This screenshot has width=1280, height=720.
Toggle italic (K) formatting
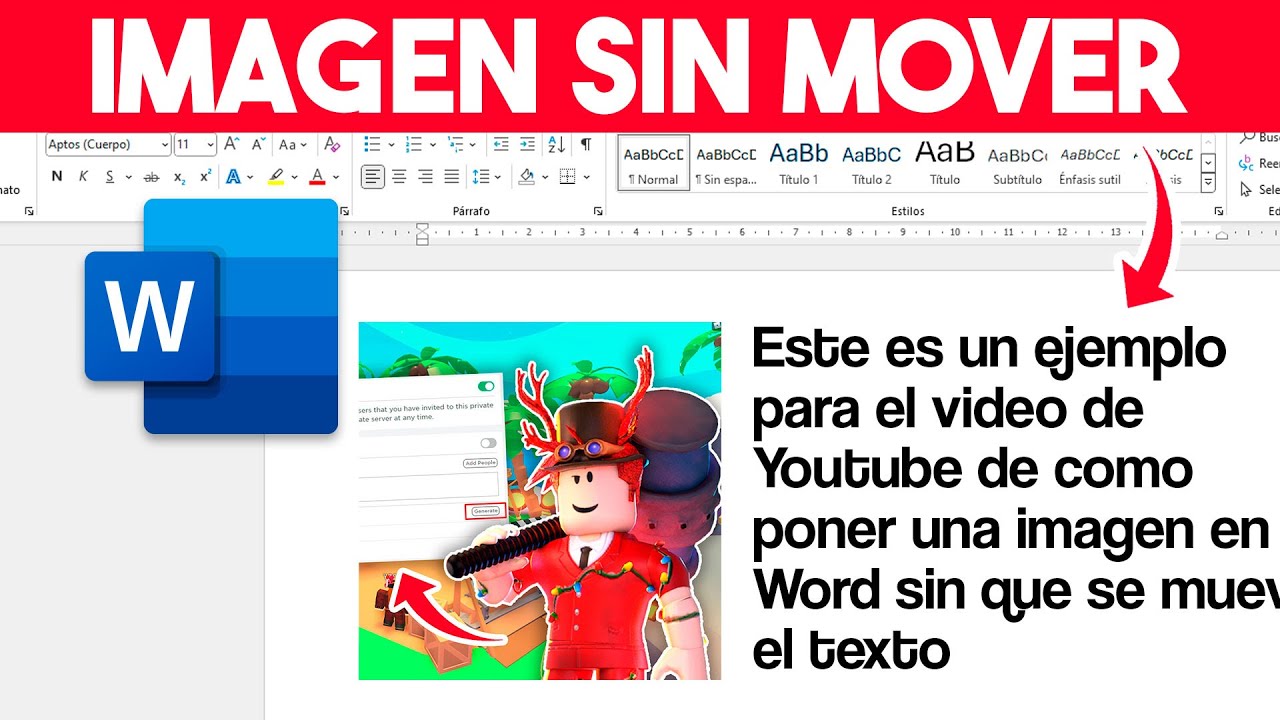[x=83, y=177]
